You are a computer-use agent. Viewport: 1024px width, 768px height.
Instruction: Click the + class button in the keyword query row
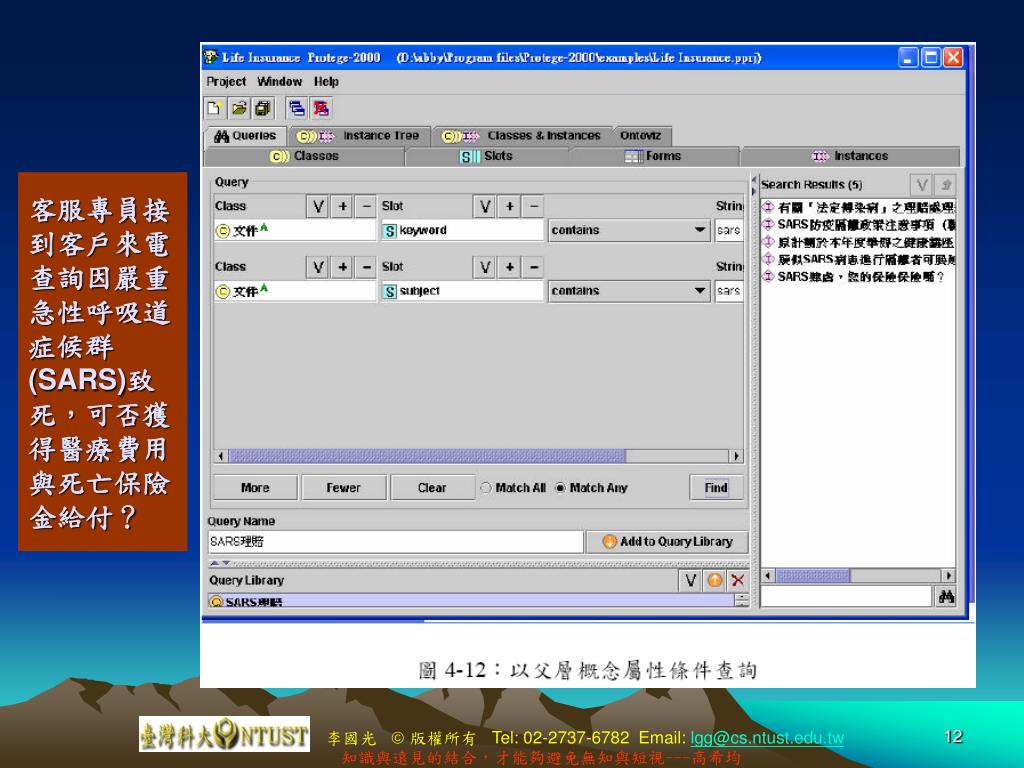342,206
